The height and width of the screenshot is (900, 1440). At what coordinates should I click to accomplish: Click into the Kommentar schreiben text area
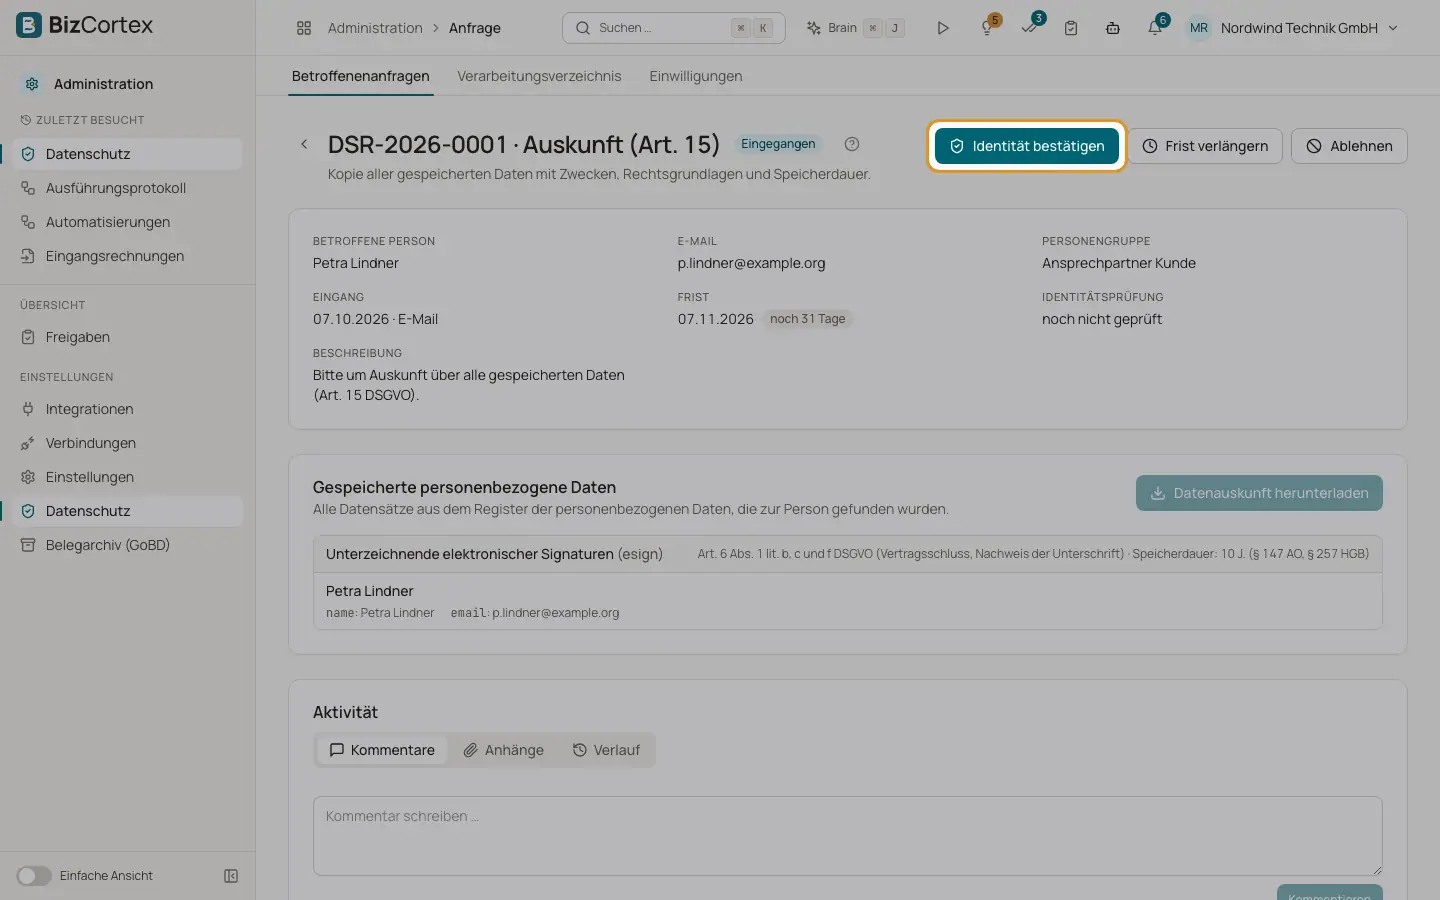click(848, 836)
